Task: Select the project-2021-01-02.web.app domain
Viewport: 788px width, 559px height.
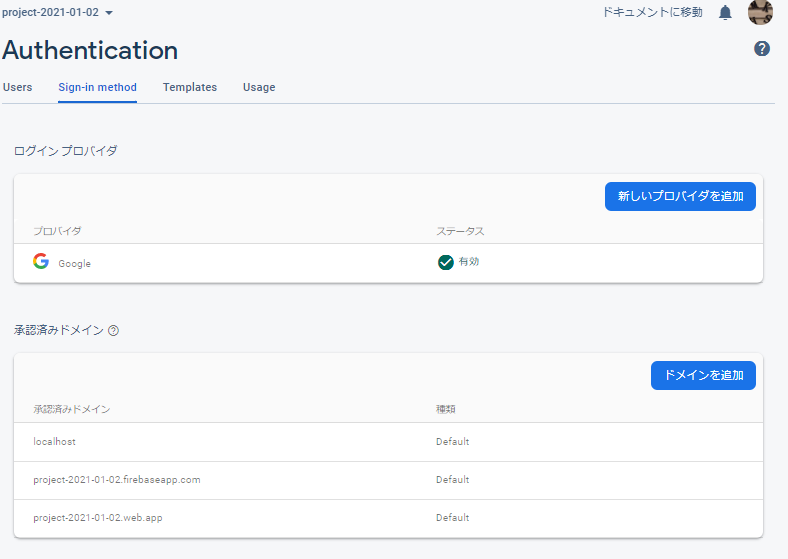Action: pos(97,517)
